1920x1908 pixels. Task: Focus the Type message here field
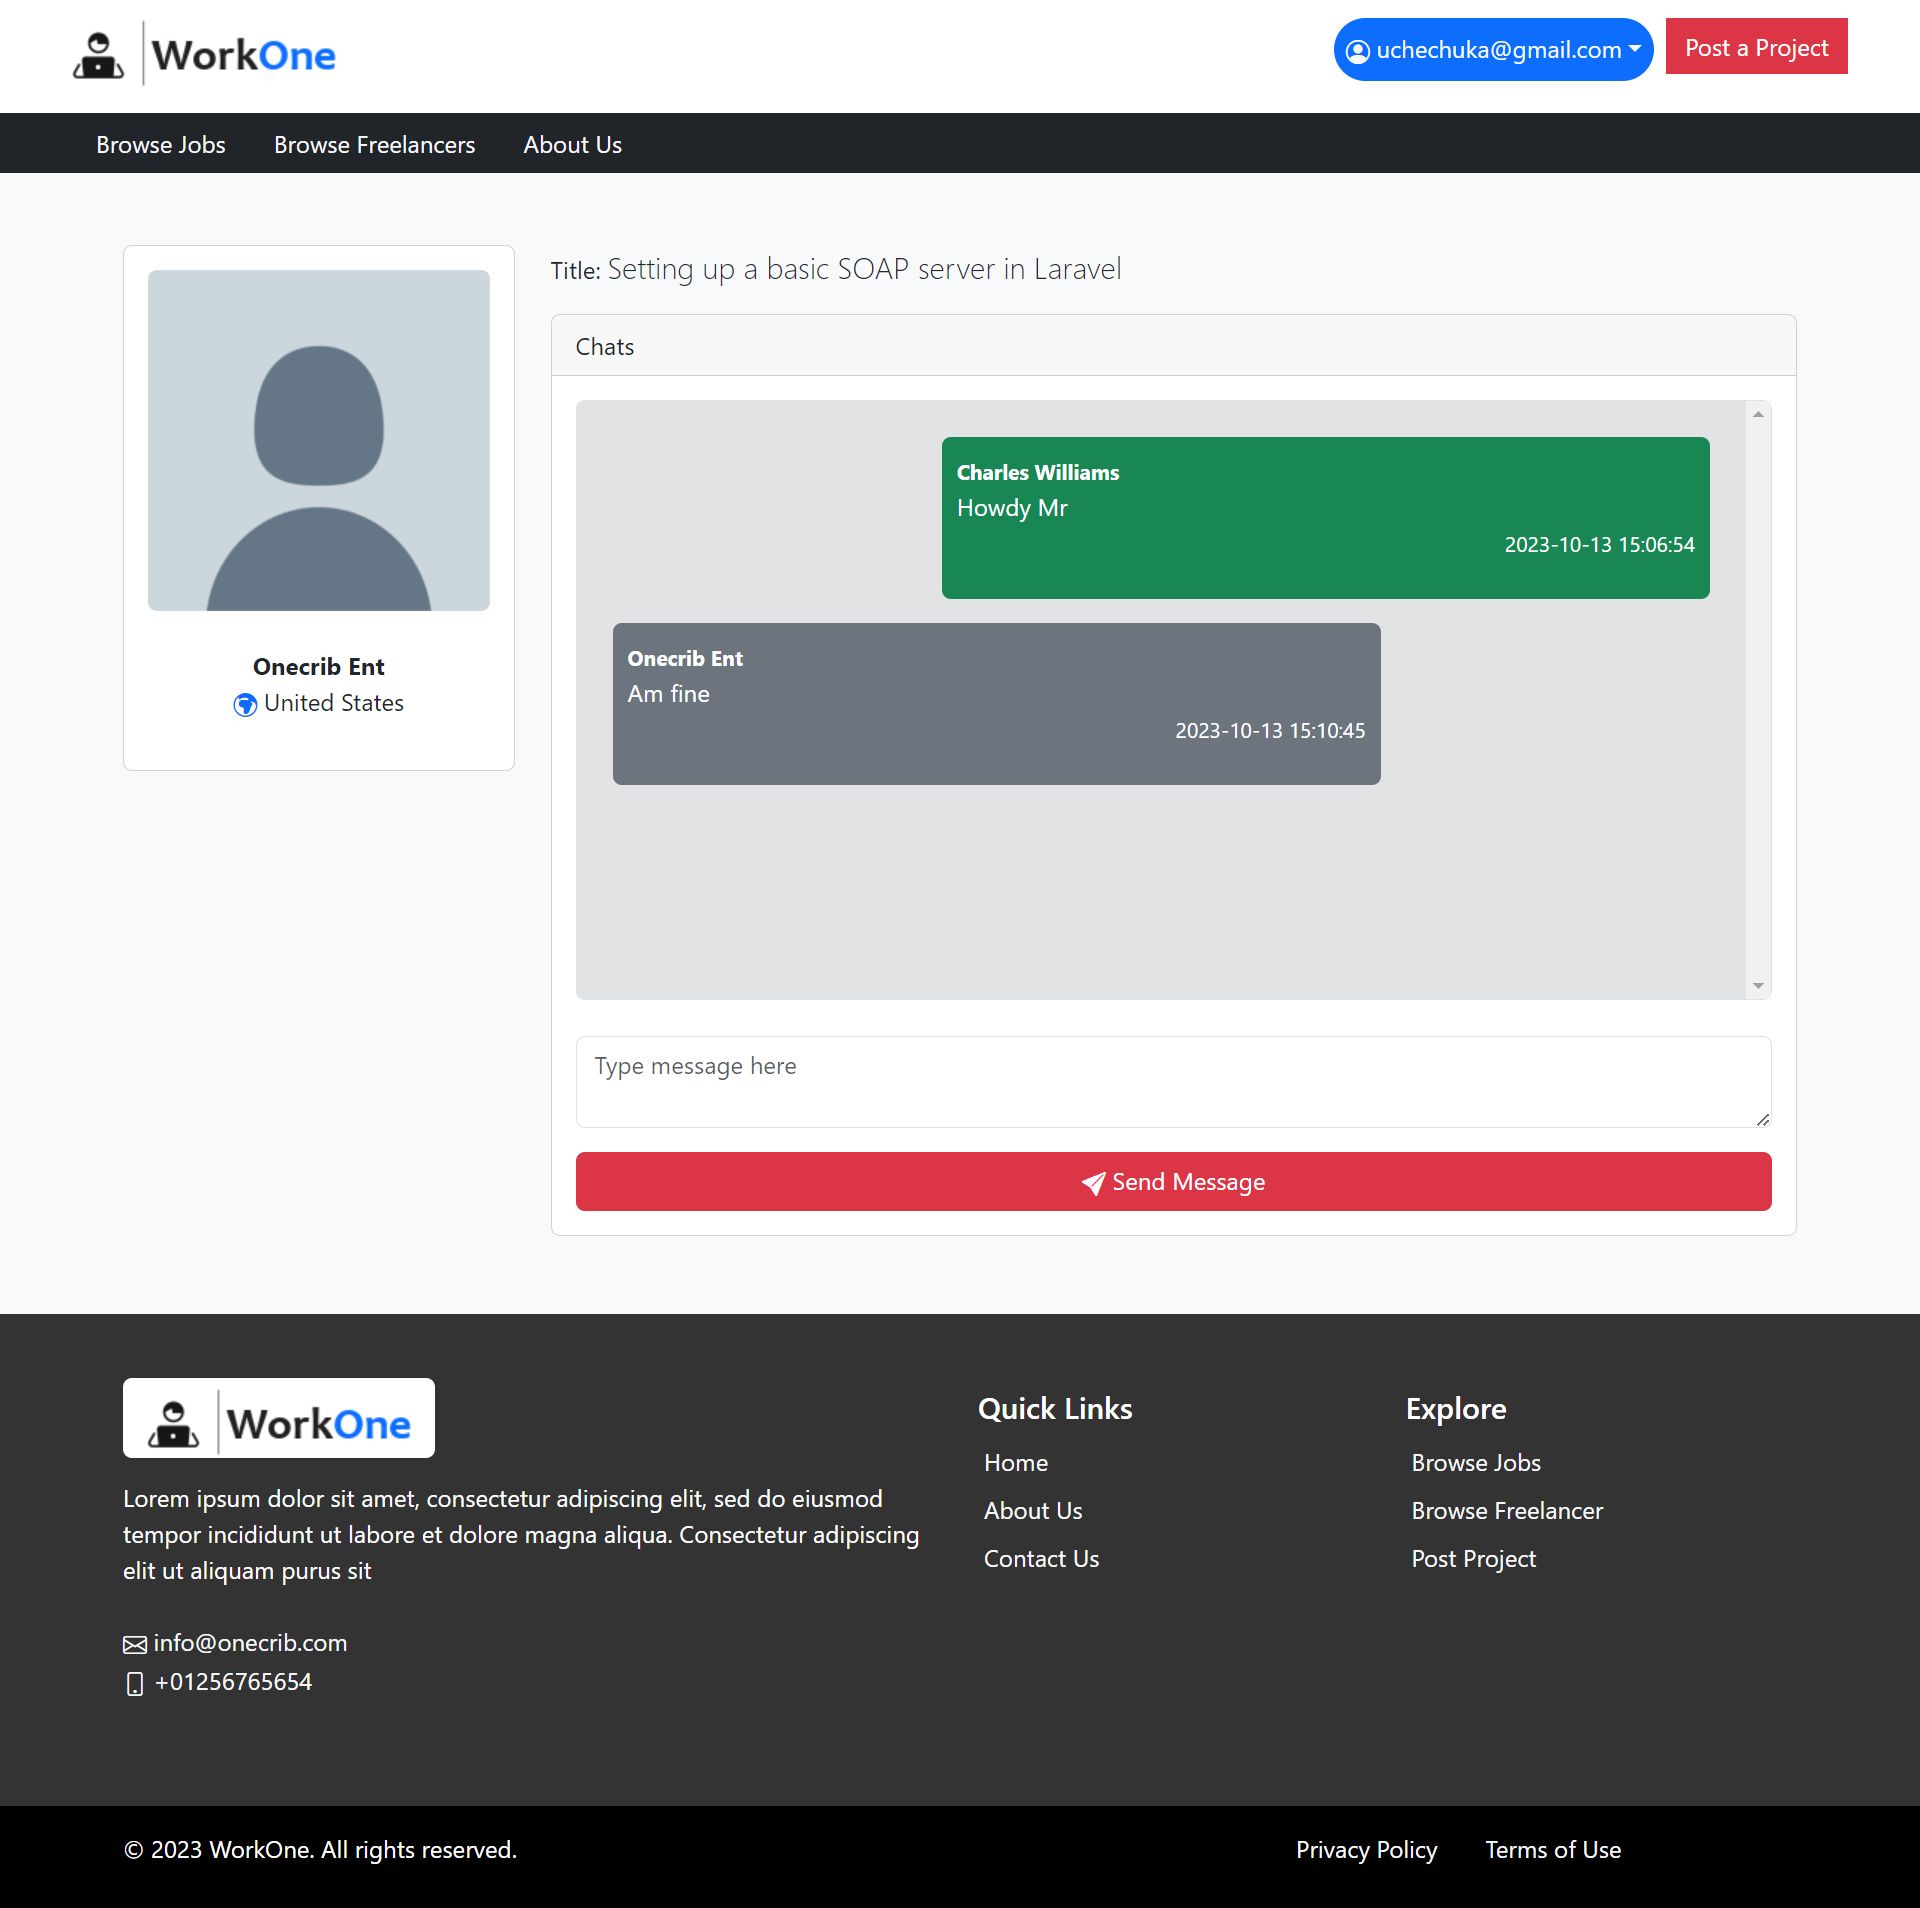pyautogui.click(x=1172, y=1081)
